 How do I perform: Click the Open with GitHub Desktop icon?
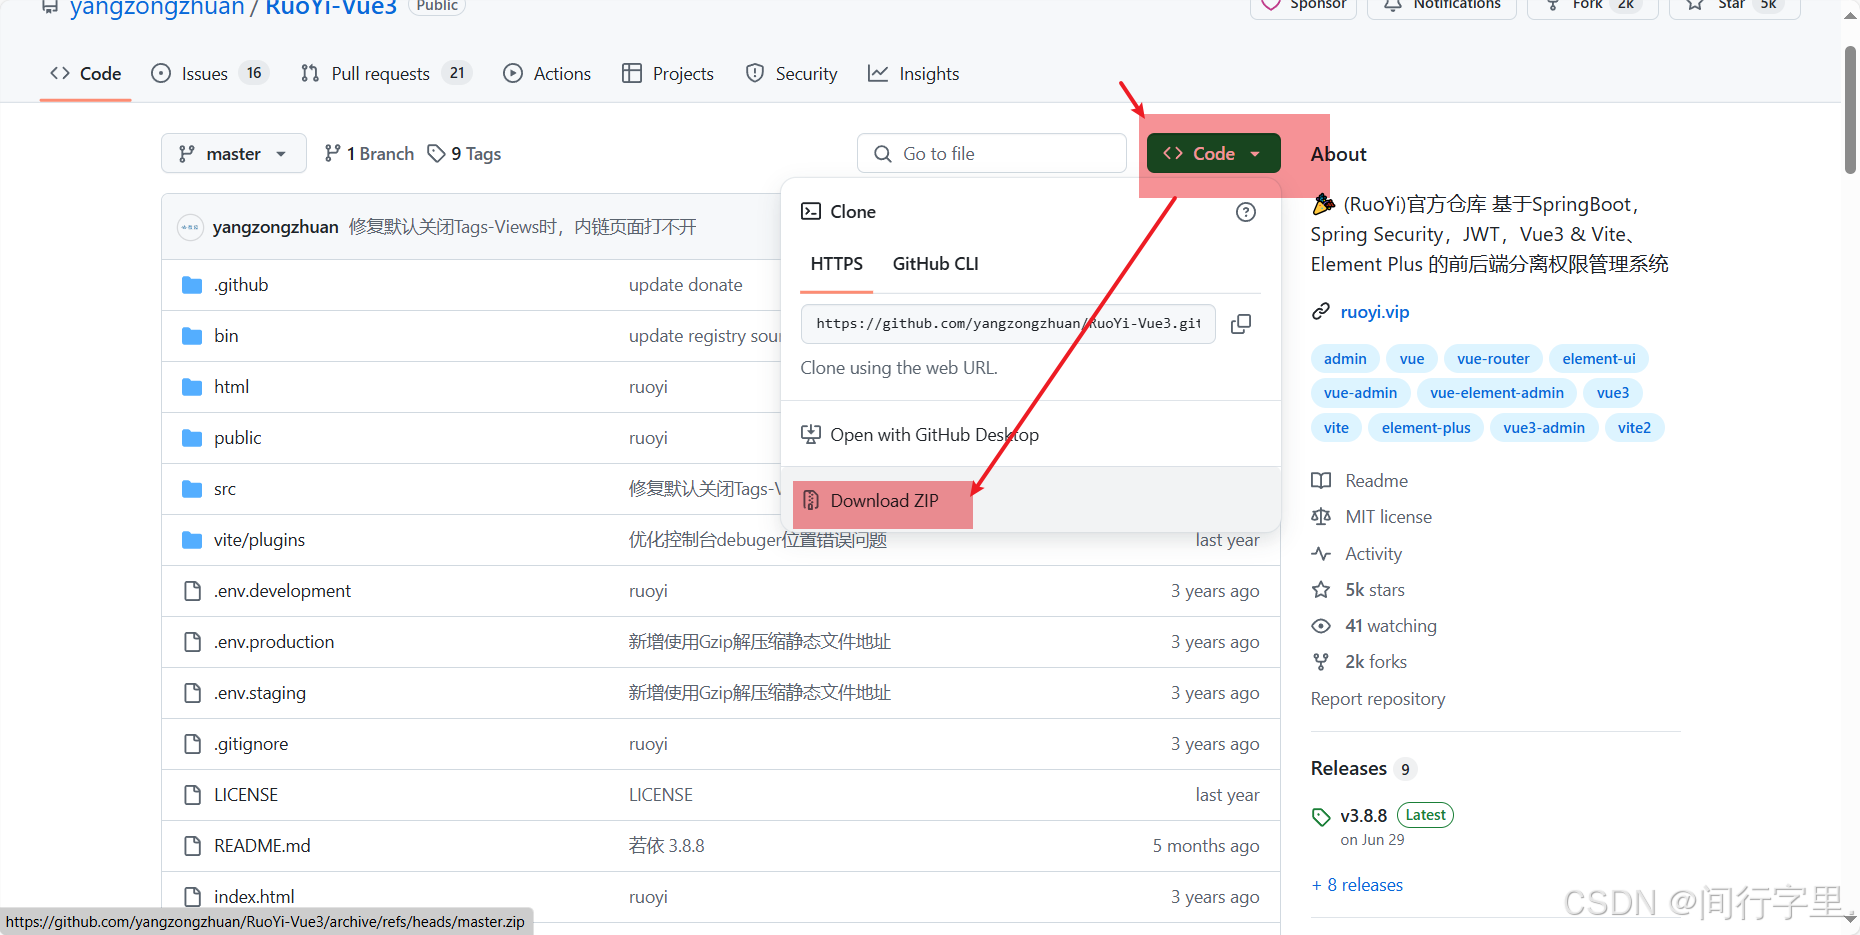click(x=811, y=435)
